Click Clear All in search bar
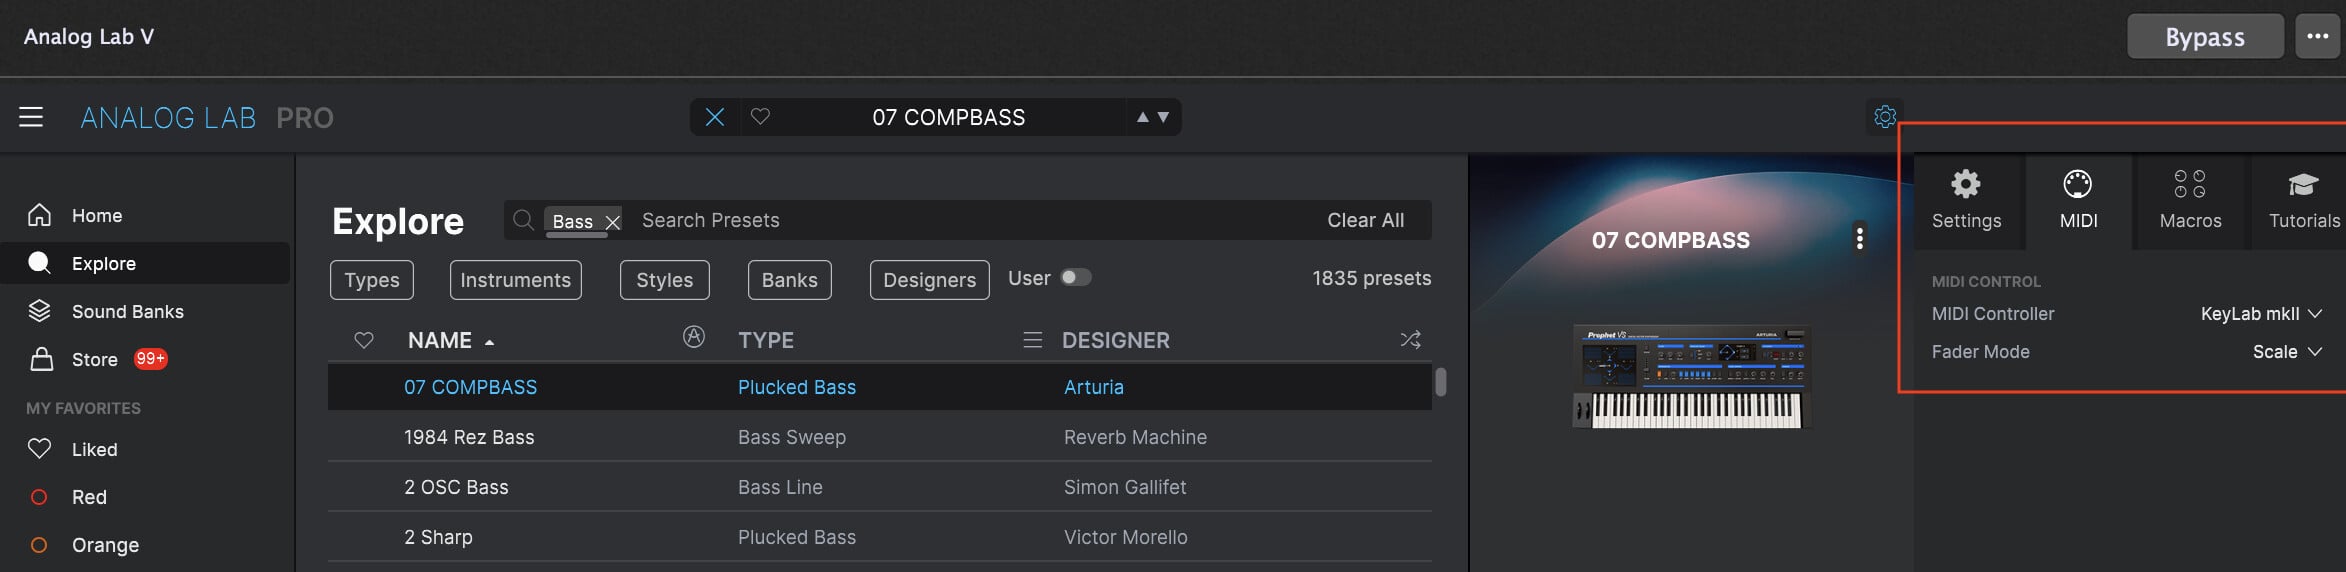 (1365, 220)
